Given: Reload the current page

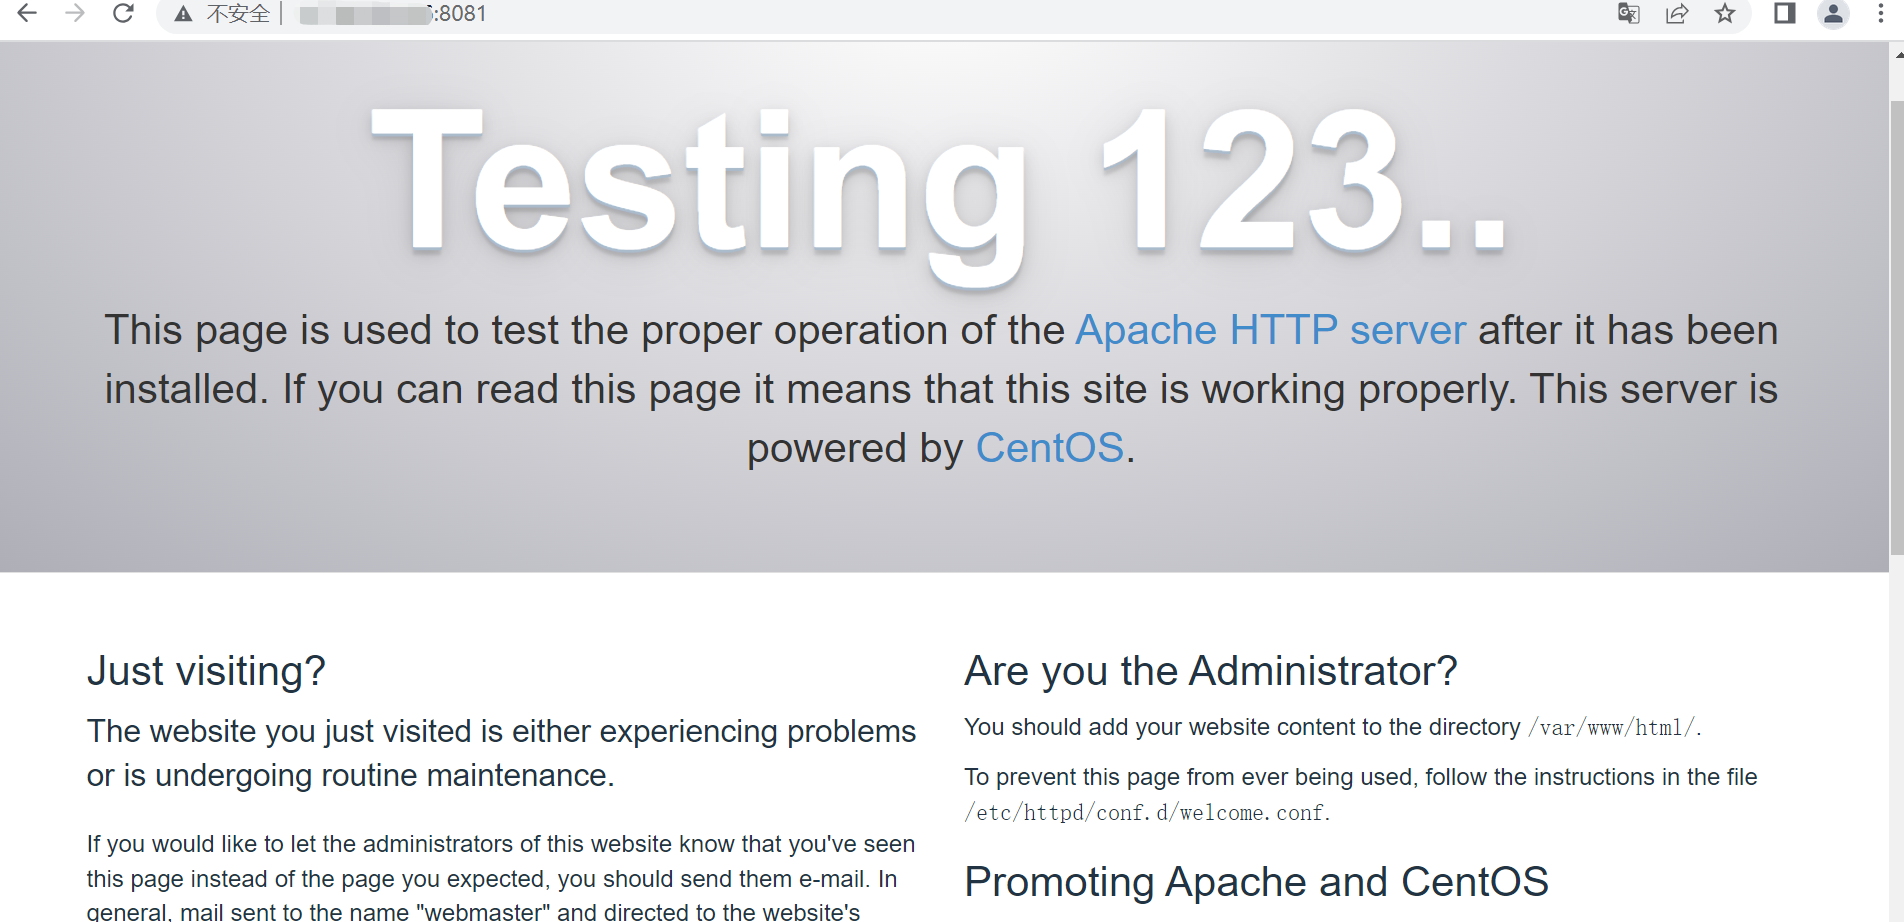Looking at the screenshot, I should tap(123, 13).
